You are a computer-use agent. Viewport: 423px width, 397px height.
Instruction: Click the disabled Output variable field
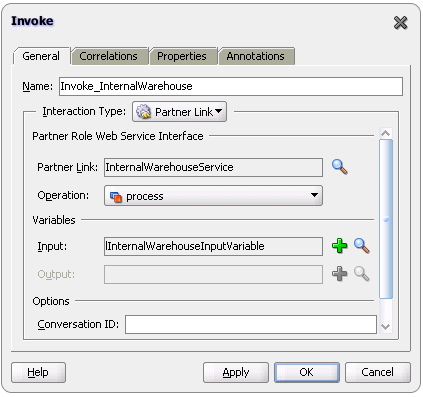(213, 274)
